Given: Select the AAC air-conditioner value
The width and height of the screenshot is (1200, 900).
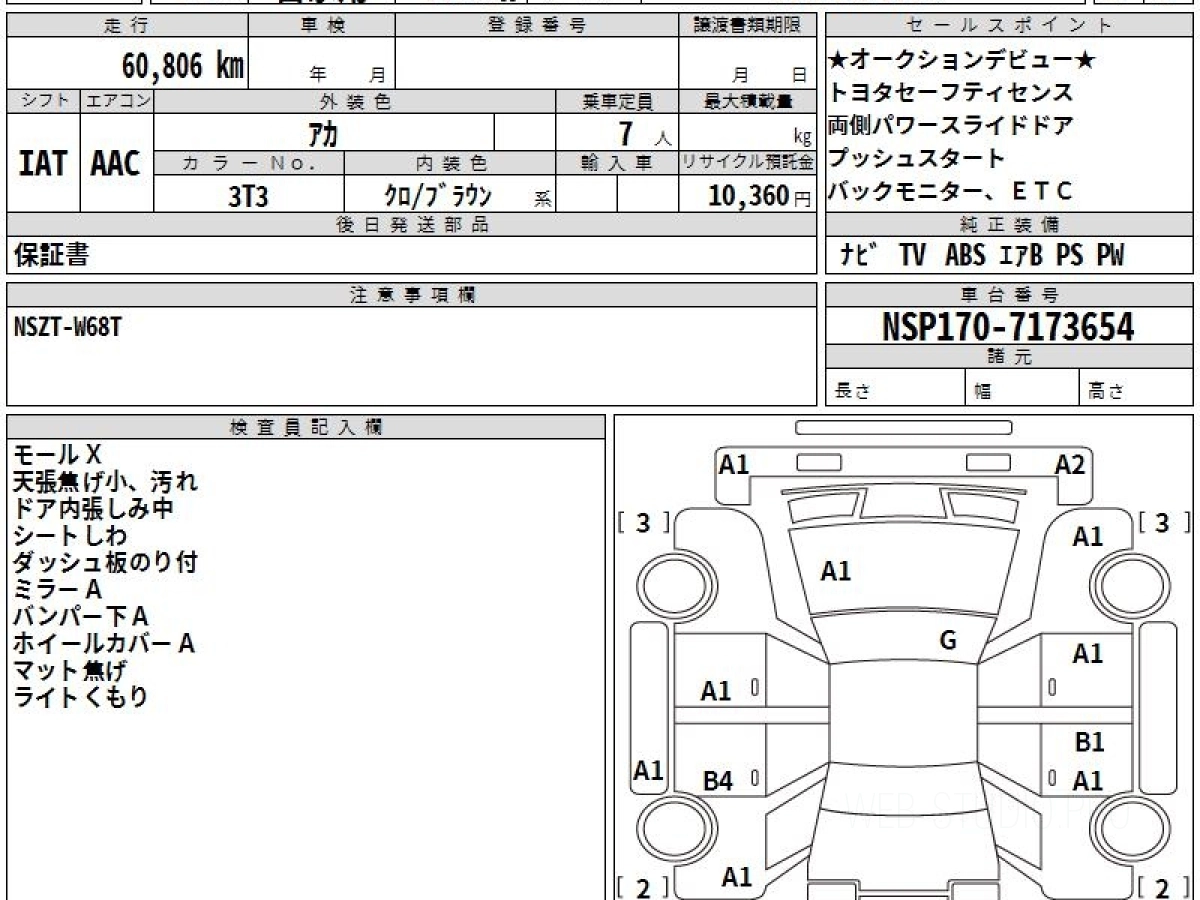Looking at the screenshot, I should [116, 163].
